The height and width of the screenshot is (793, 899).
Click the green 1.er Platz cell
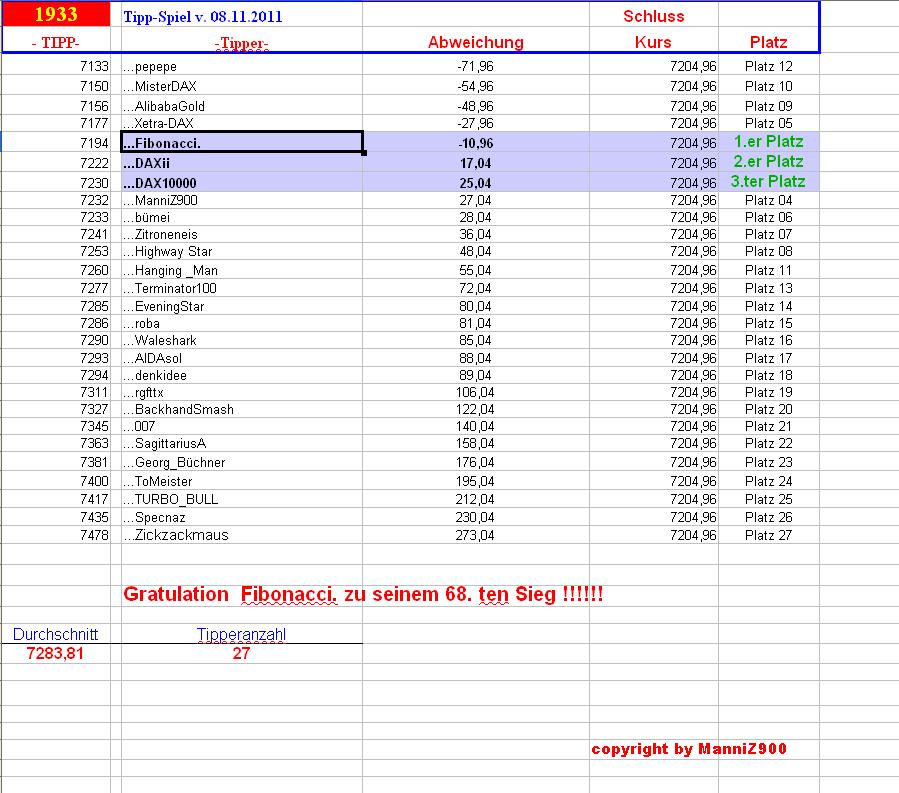click(x=768, y=142)
